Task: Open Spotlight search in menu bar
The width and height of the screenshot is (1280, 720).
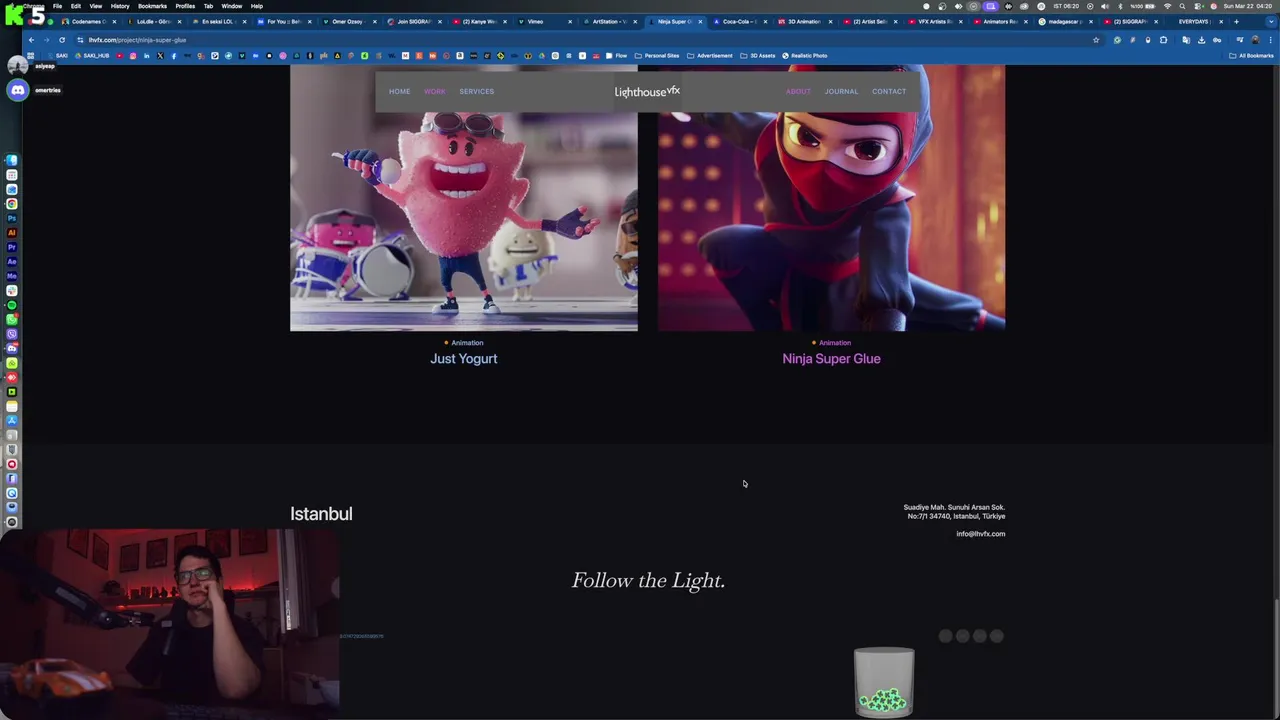Action: pyautogui.click(x=1182, y=6)
